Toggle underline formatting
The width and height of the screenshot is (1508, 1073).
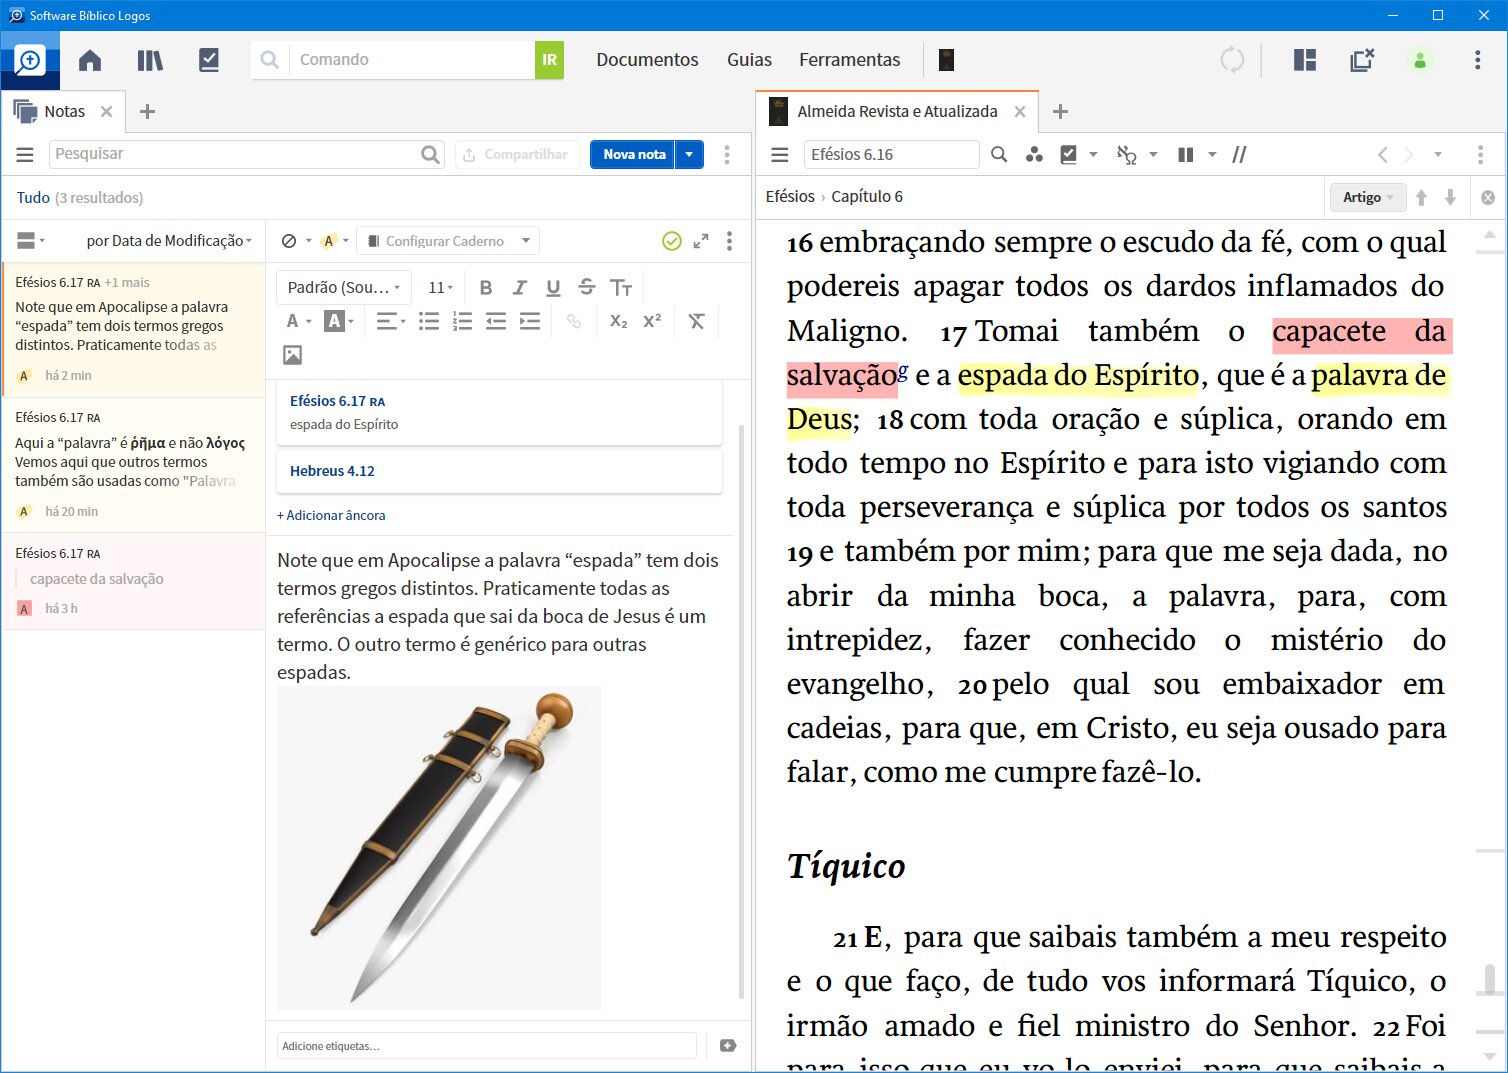pos(553,288)
